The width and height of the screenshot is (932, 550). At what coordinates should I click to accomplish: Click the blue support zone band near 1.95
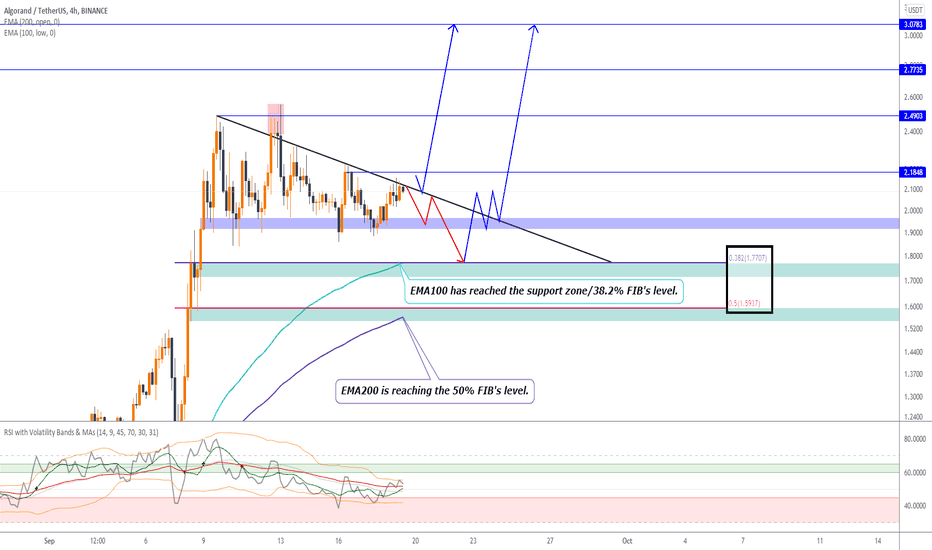point(550,224)
